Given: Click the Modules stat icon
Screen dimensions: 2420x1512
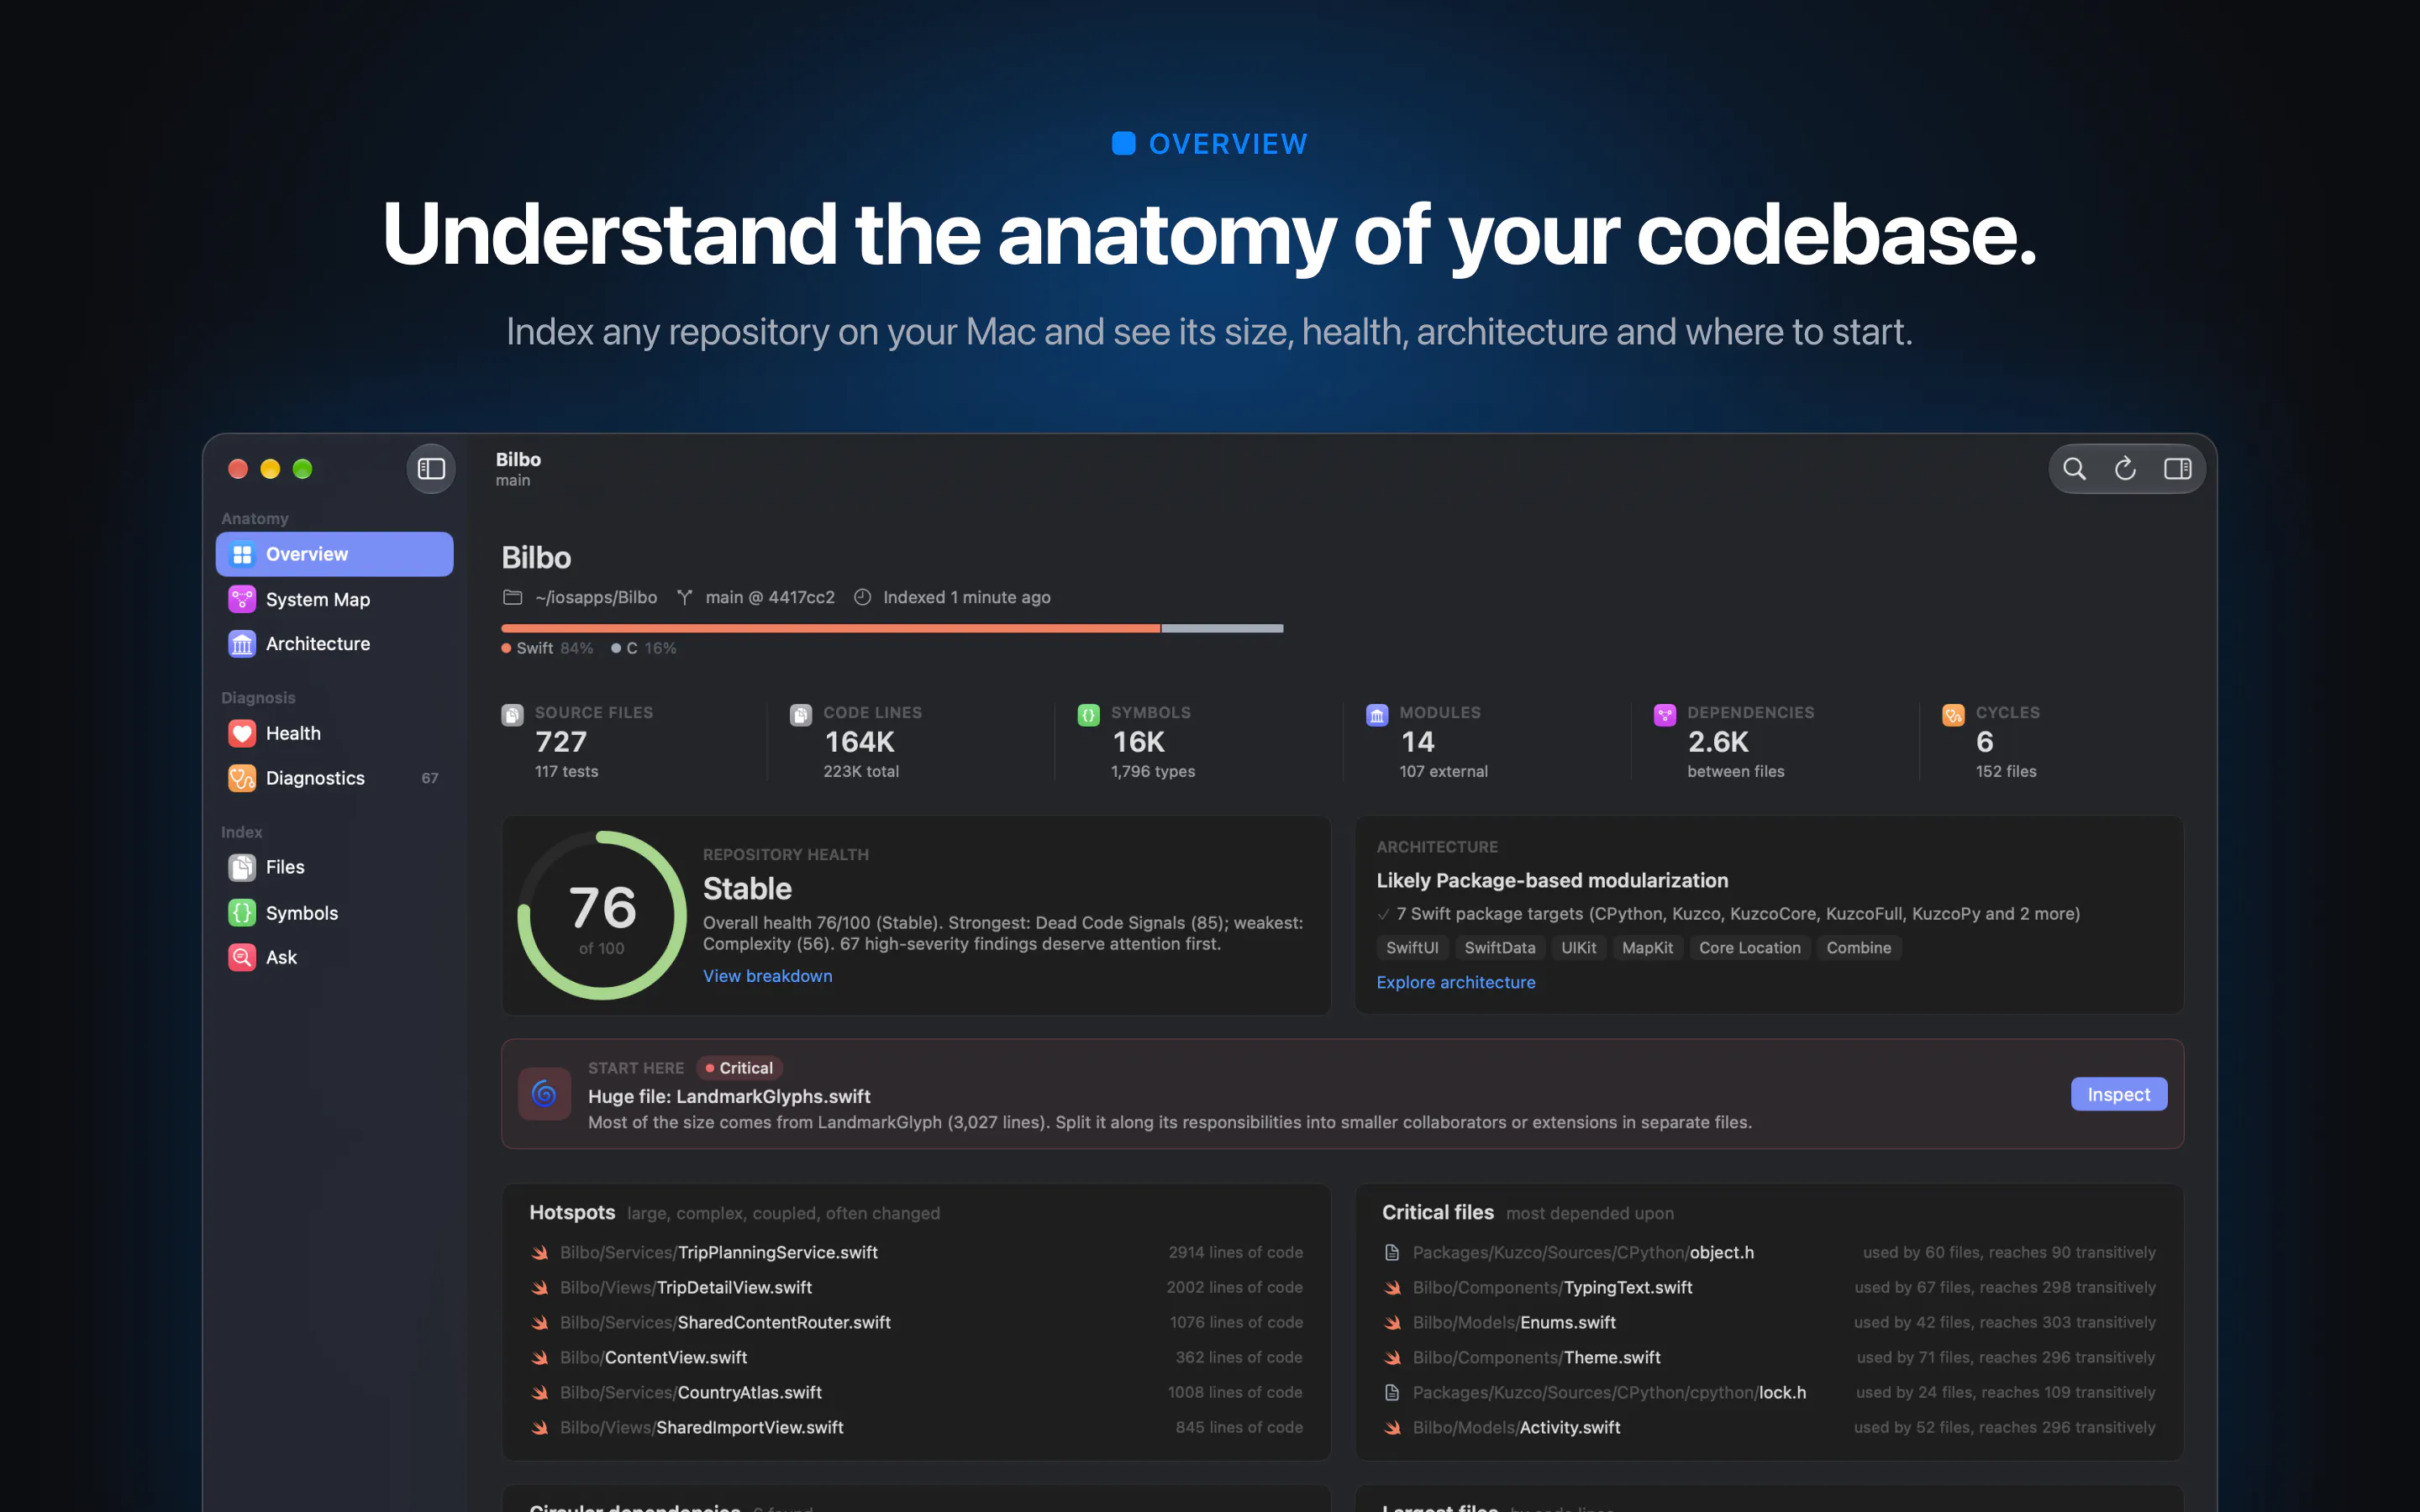Looking at the screenshot, I should coord(1377,714).
